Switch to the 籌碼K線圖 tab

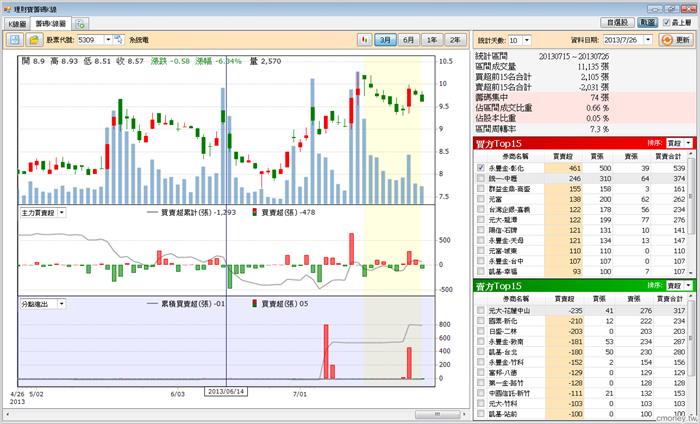pos(50,23)
